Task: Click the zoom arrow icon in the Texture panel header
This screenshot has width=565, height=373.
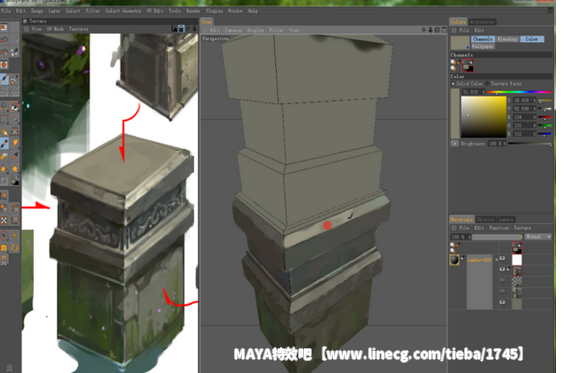Action: [x=194, y=28]
